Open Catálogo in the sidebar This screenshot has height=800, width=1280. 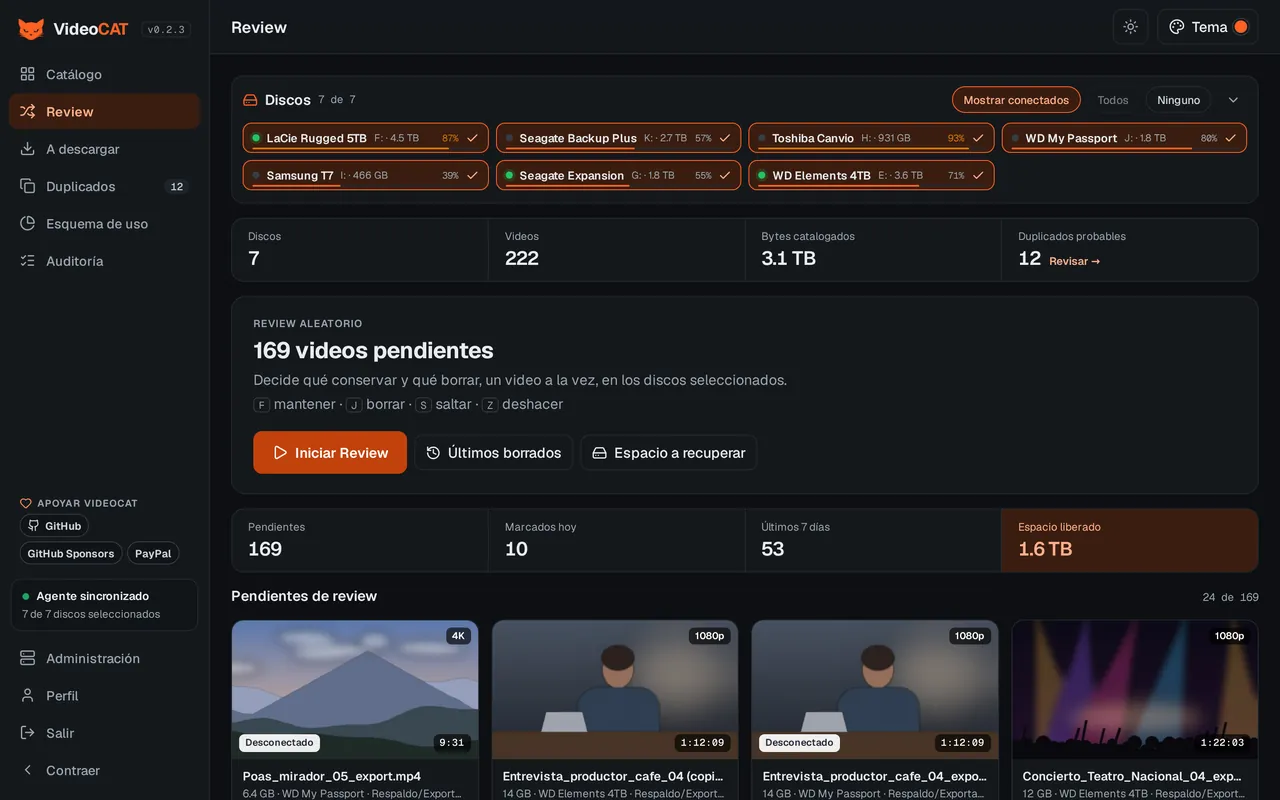[105, 74]
